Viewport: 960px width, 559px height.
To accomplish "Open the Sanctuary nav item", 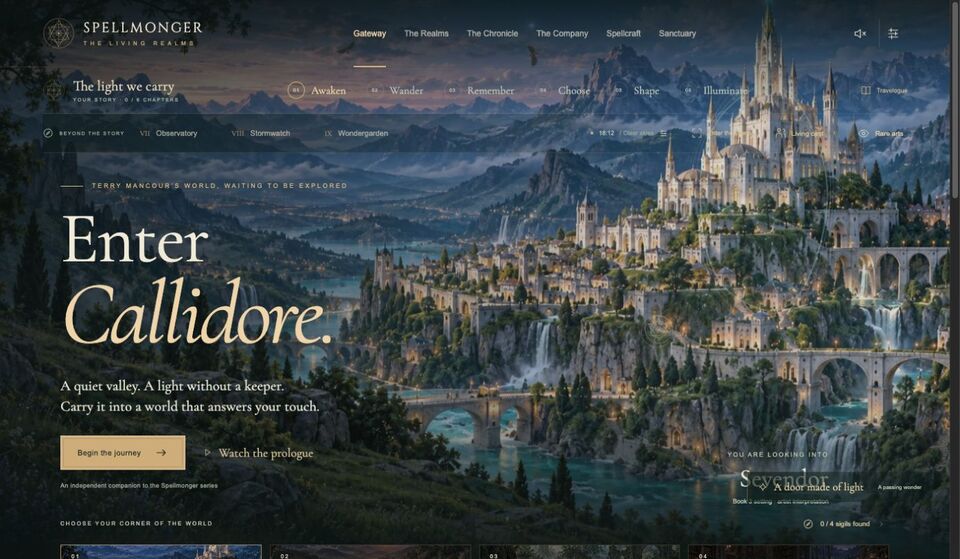I will [677, 34].
